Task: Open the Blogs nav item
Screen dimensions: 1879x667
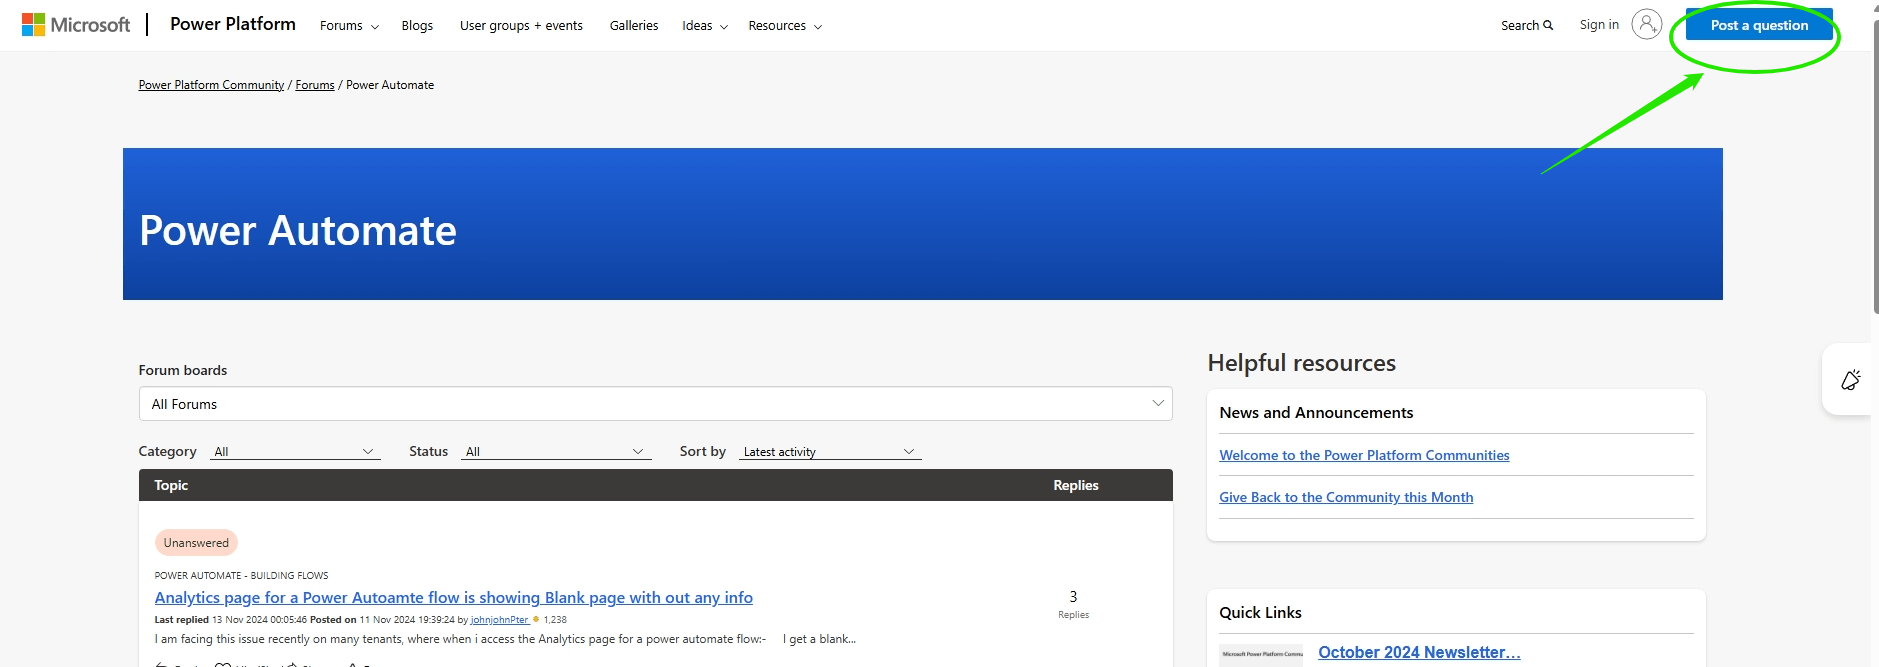Action: pyautogui.click(x=417, y=26)
